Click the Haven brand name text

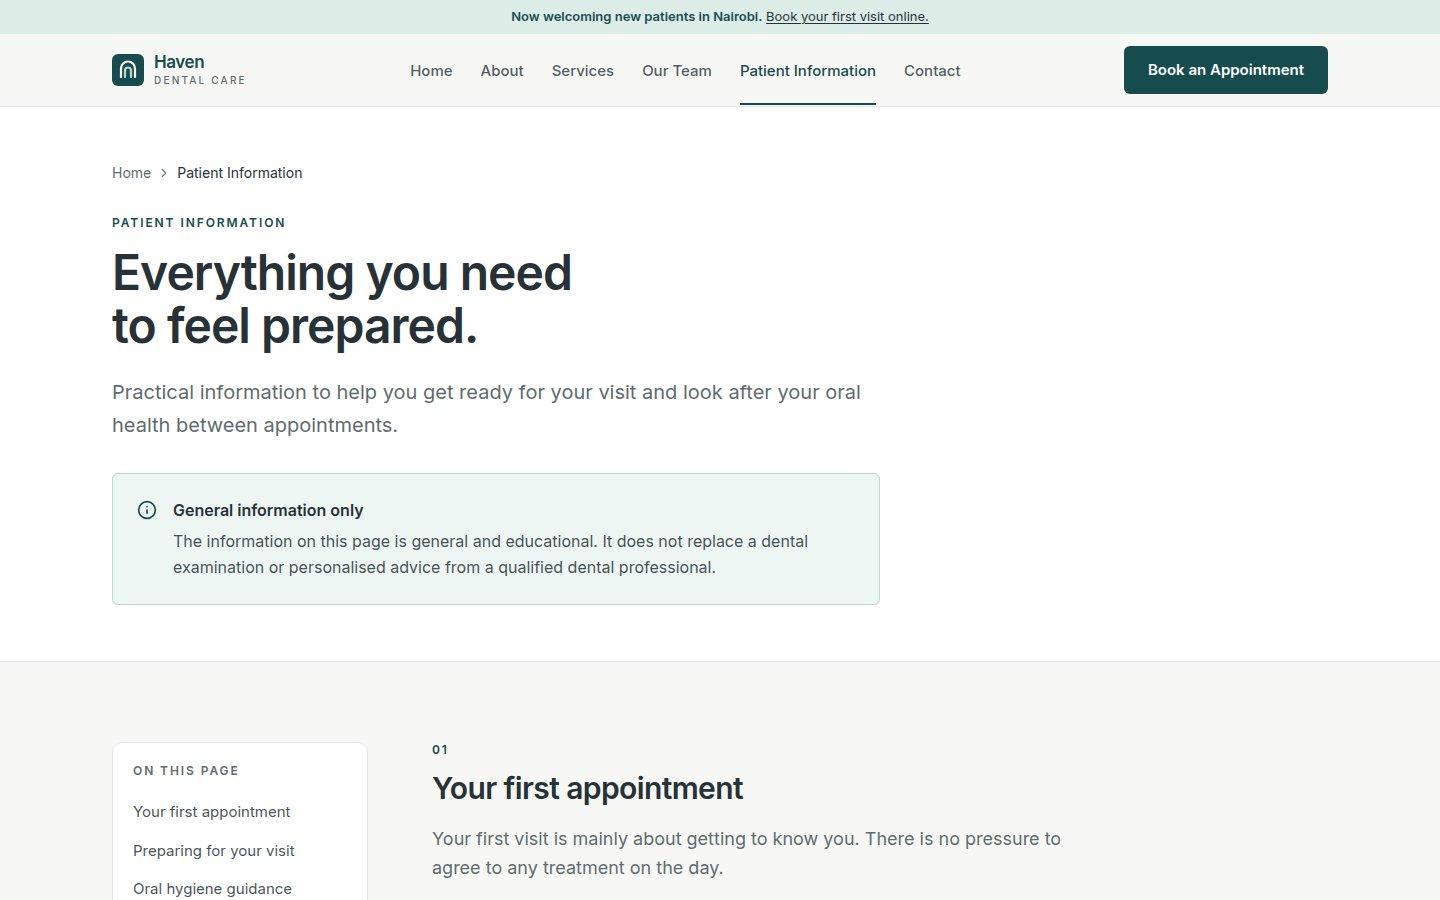point(179,62)
